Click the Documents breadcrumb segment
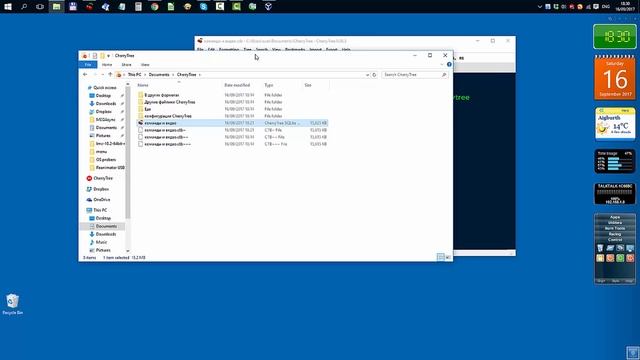The height and width of the screenshot is (360, 640). [159, 75]
